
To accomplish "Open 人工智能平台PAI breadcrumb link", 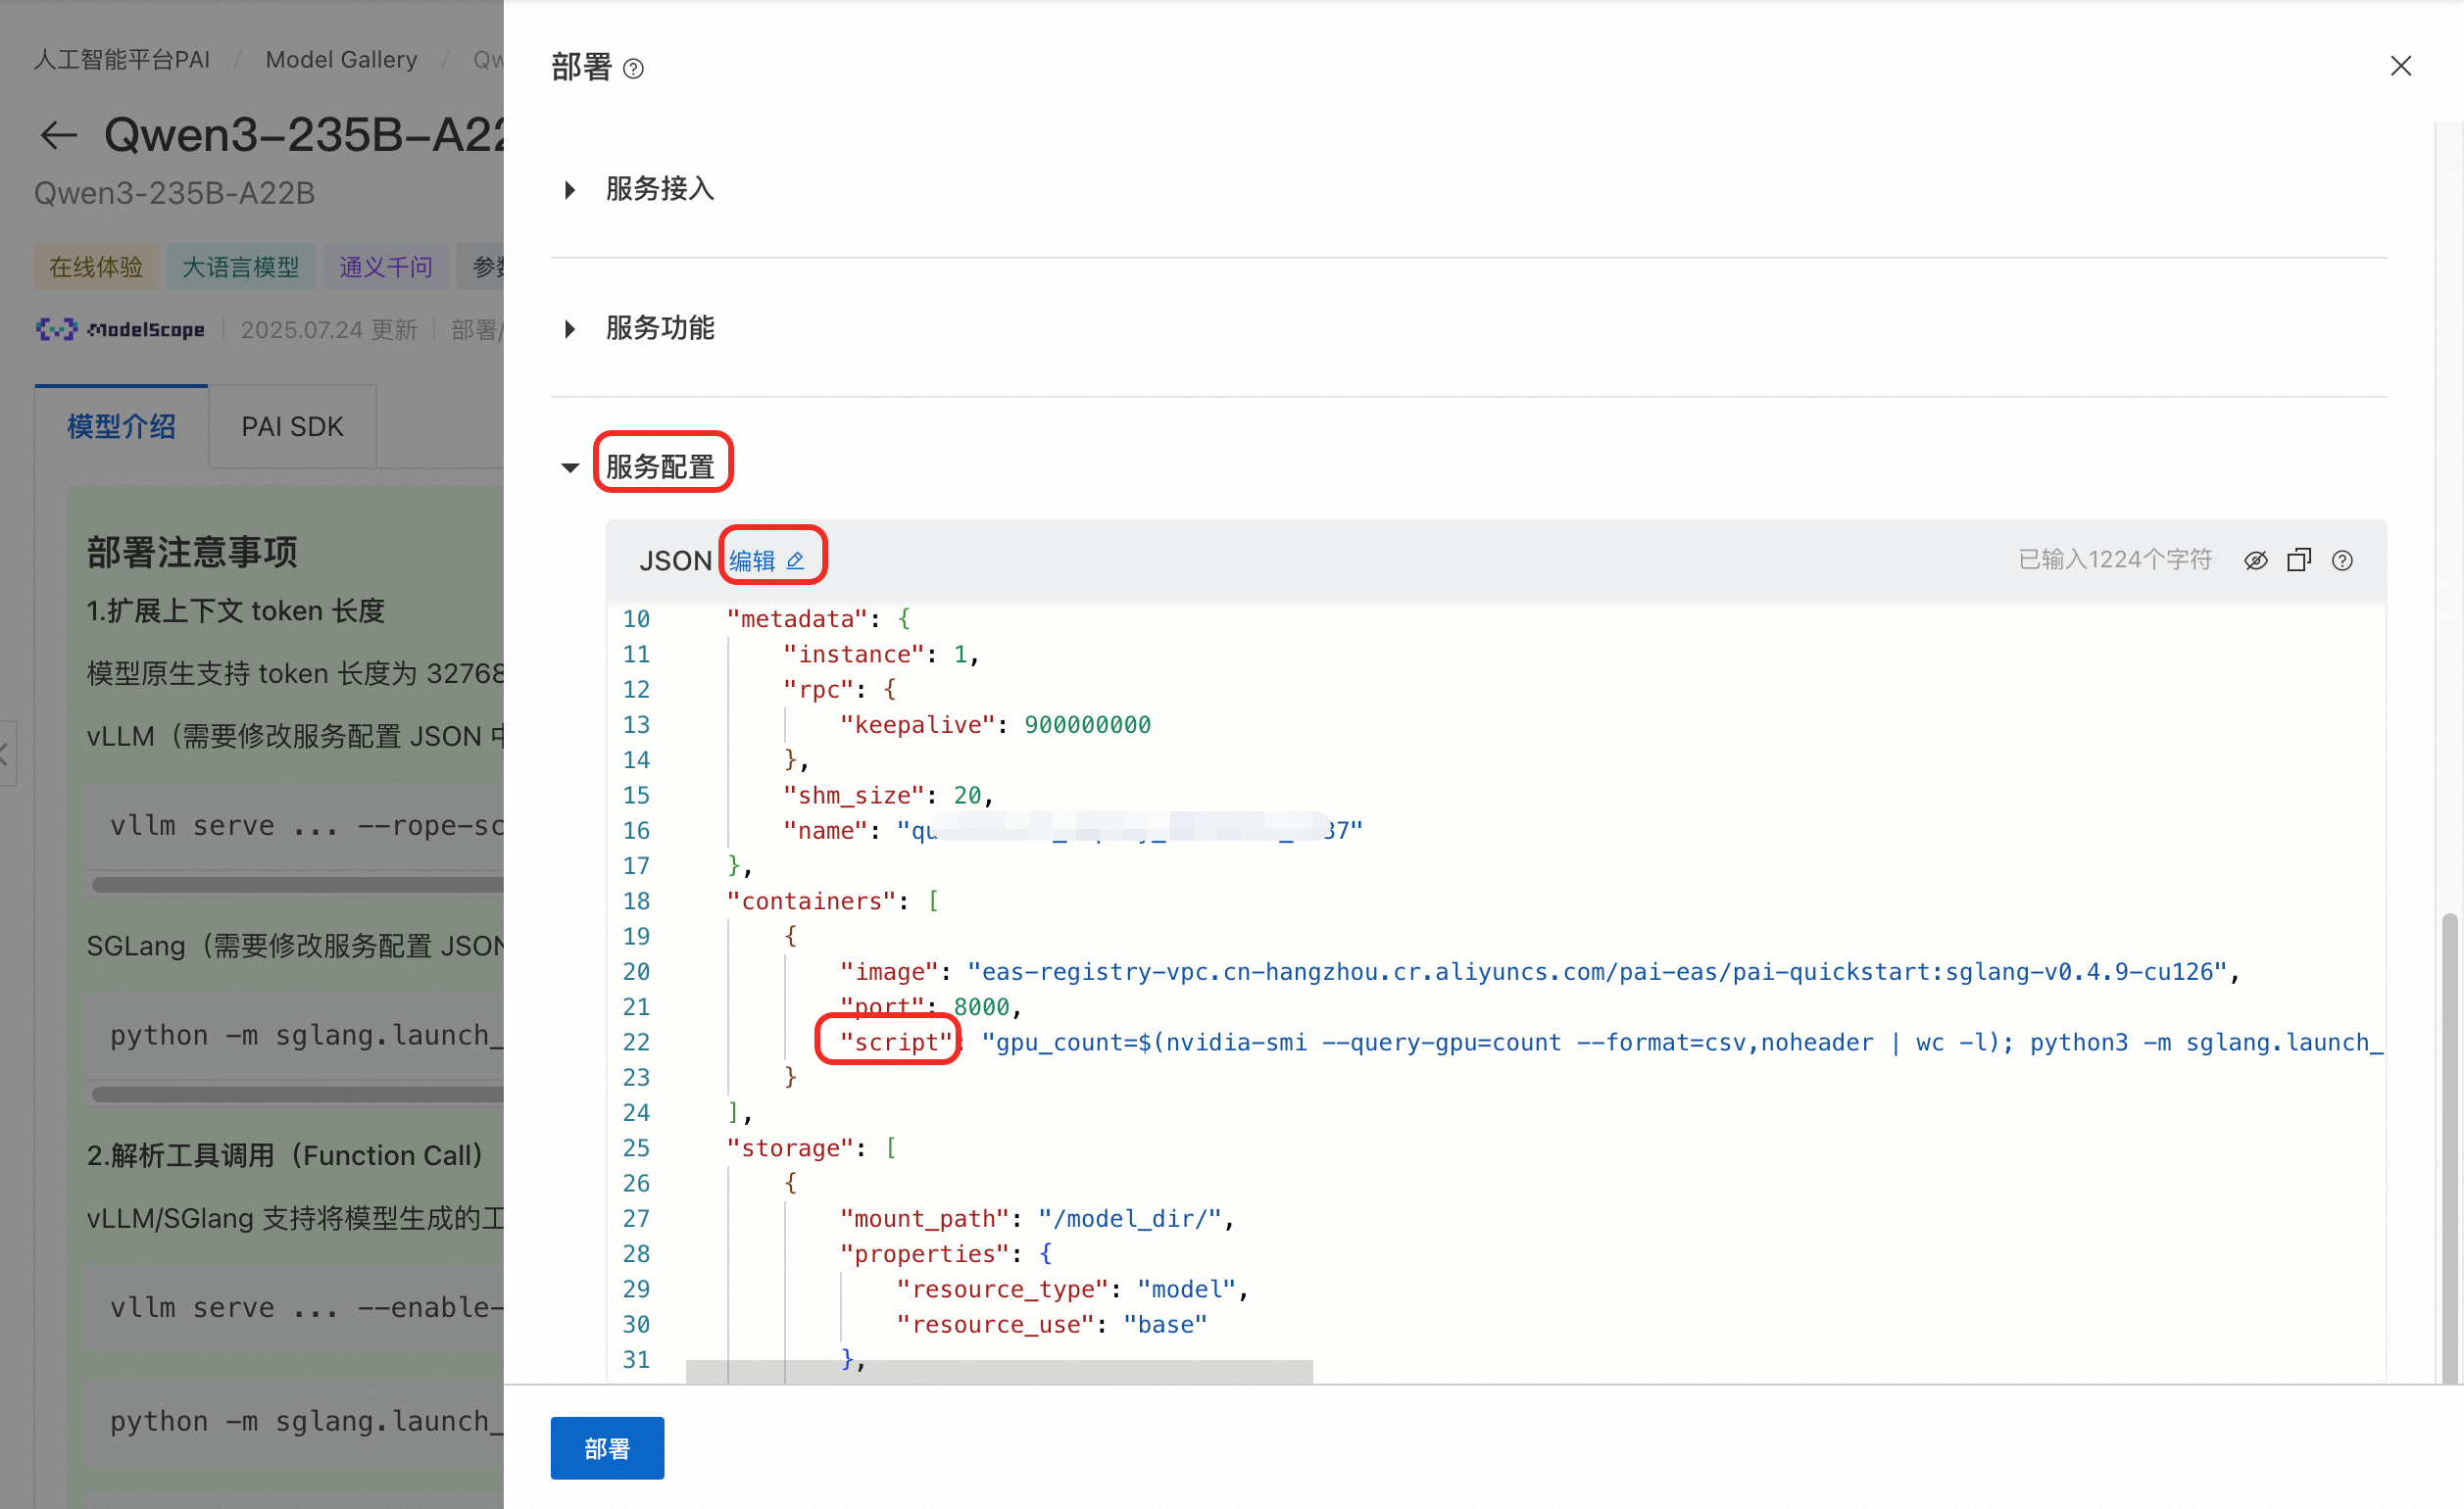I will click(122, 60).
